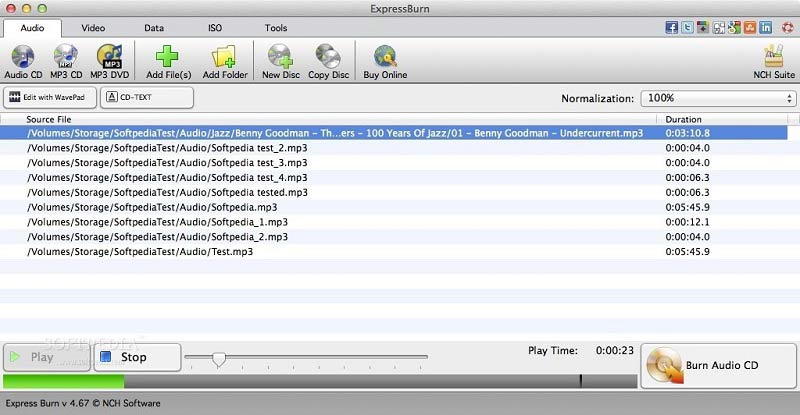Start a New Disc

(279, 56)
